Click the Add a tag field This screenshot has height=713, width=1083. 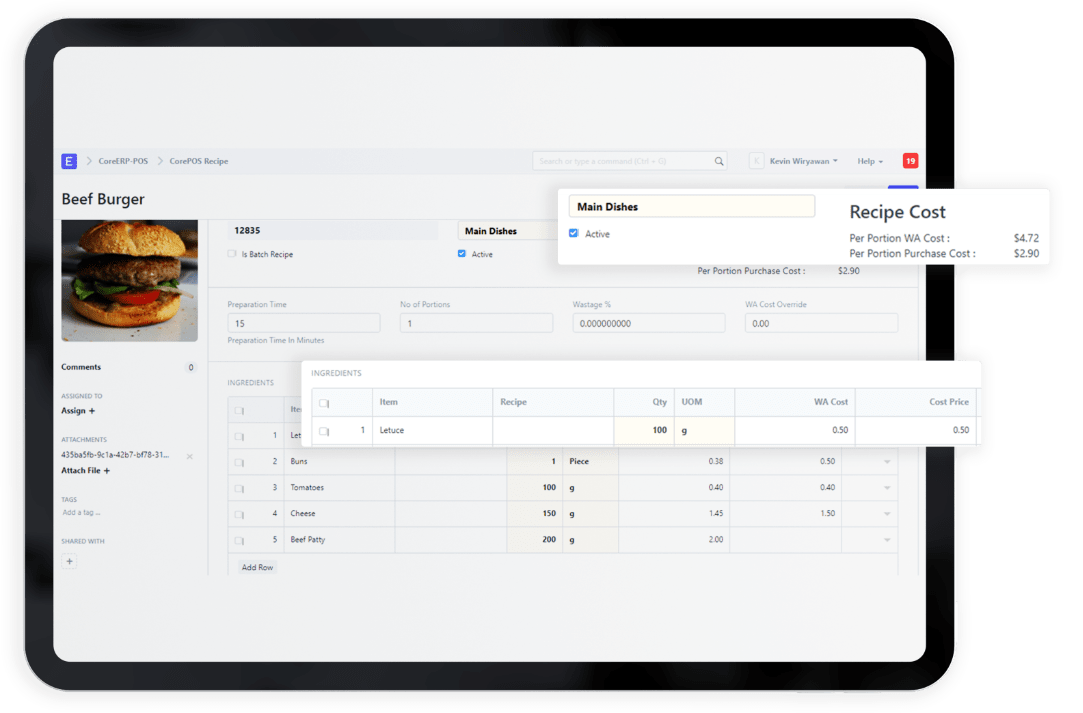click(x=82, y=513)
